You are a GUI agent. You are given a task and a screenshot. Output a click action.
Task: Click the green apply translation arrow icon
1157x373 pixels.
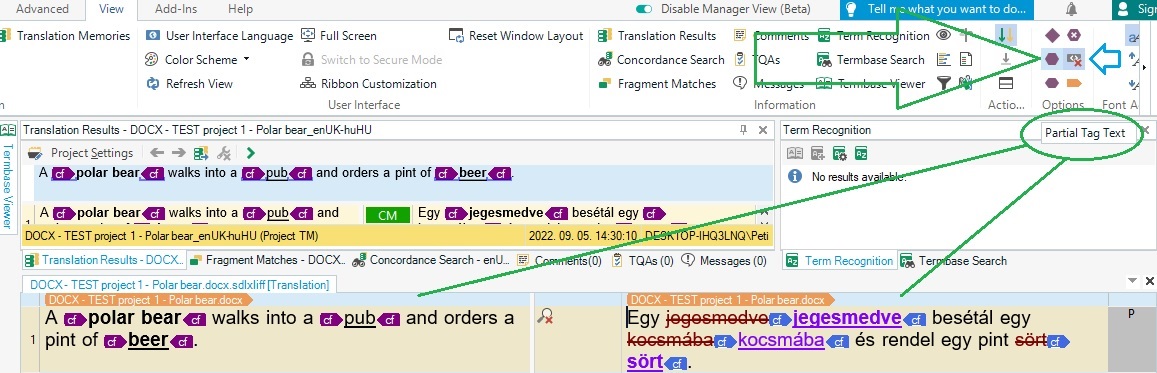coord(251,153)
